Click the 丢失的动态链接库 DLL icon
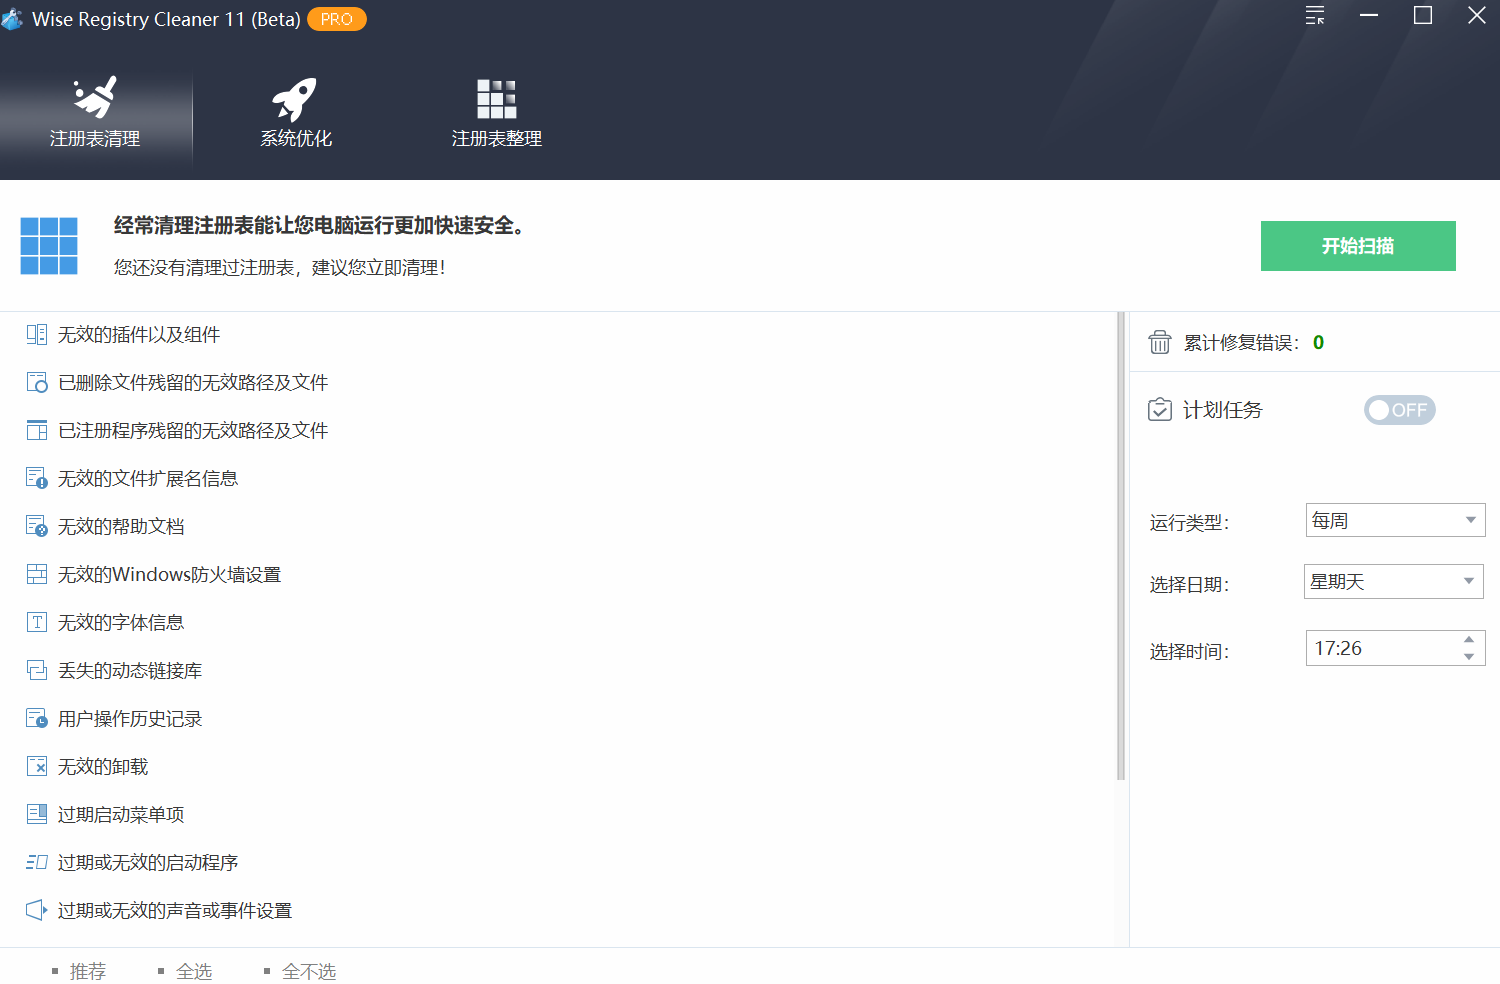The width and height of the screenshot is (1500, 984). click(x=36, y=670)
